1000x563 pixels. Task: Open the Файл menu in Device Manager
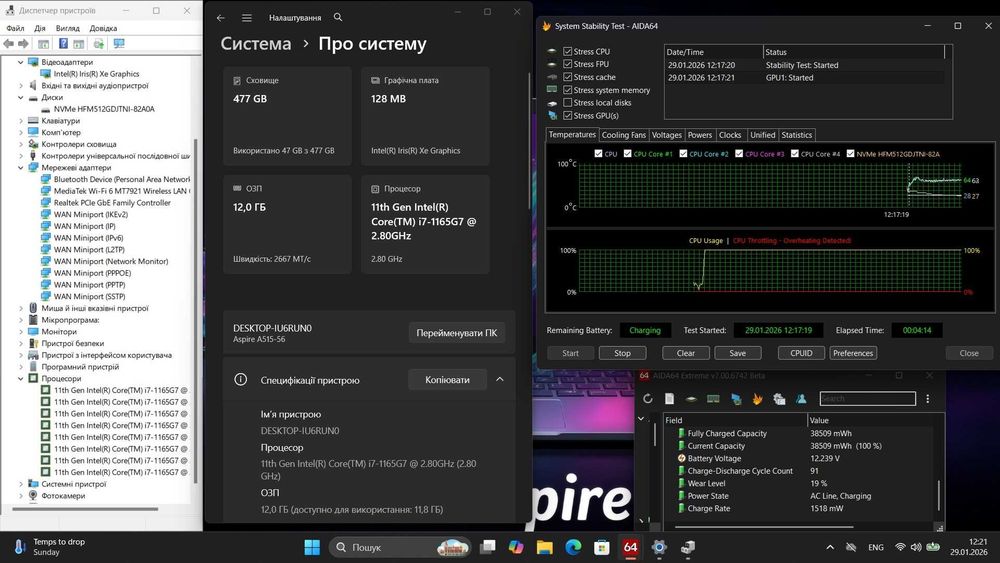point(15,28)
